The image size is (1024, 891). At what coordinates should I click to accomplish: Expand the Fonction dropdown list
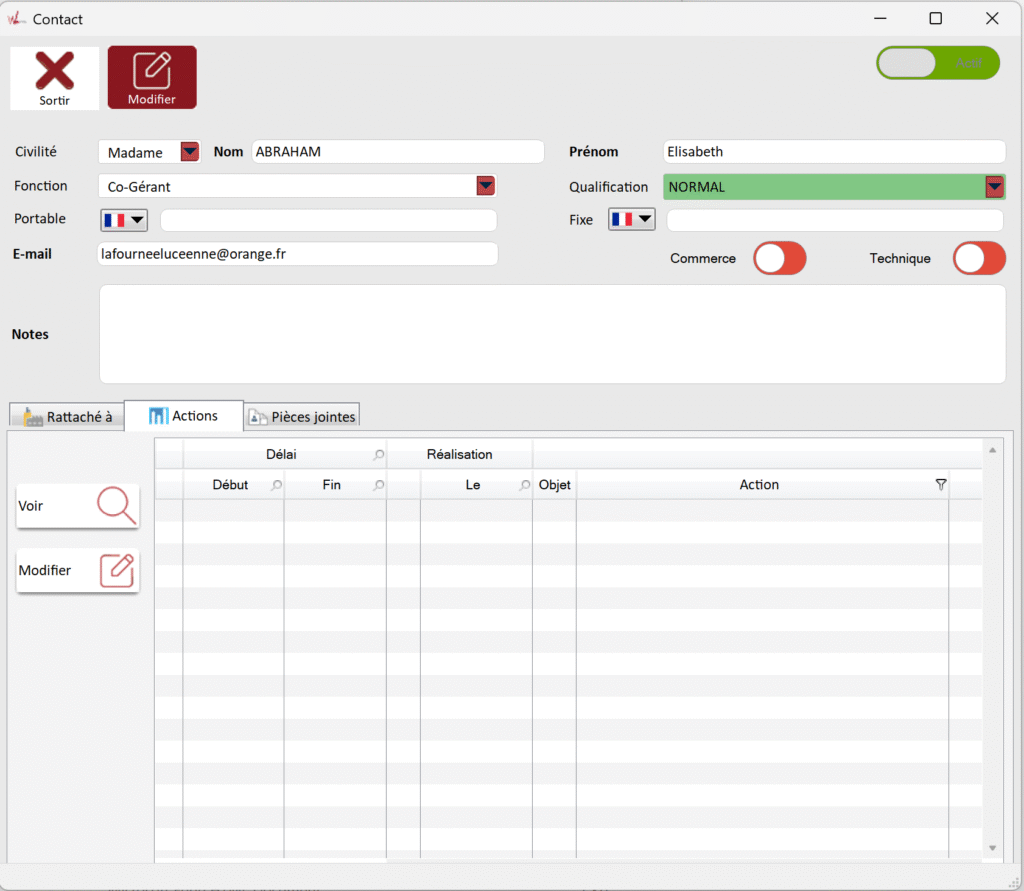pos(485,186)
